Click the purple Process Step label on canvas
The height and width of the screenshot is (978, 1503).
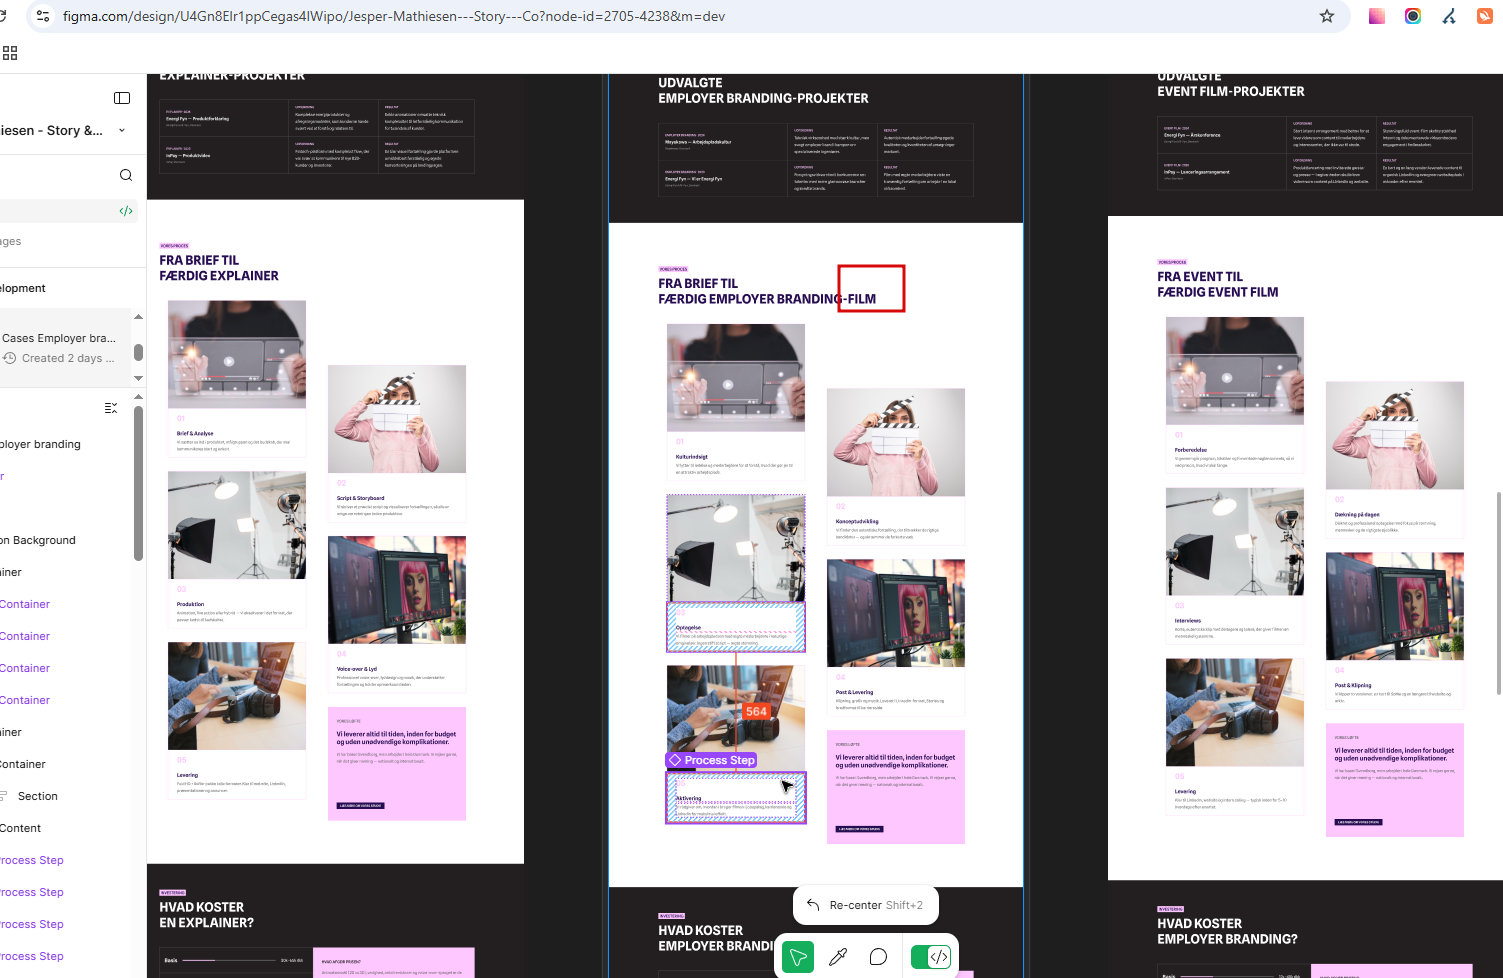point(711,760)
